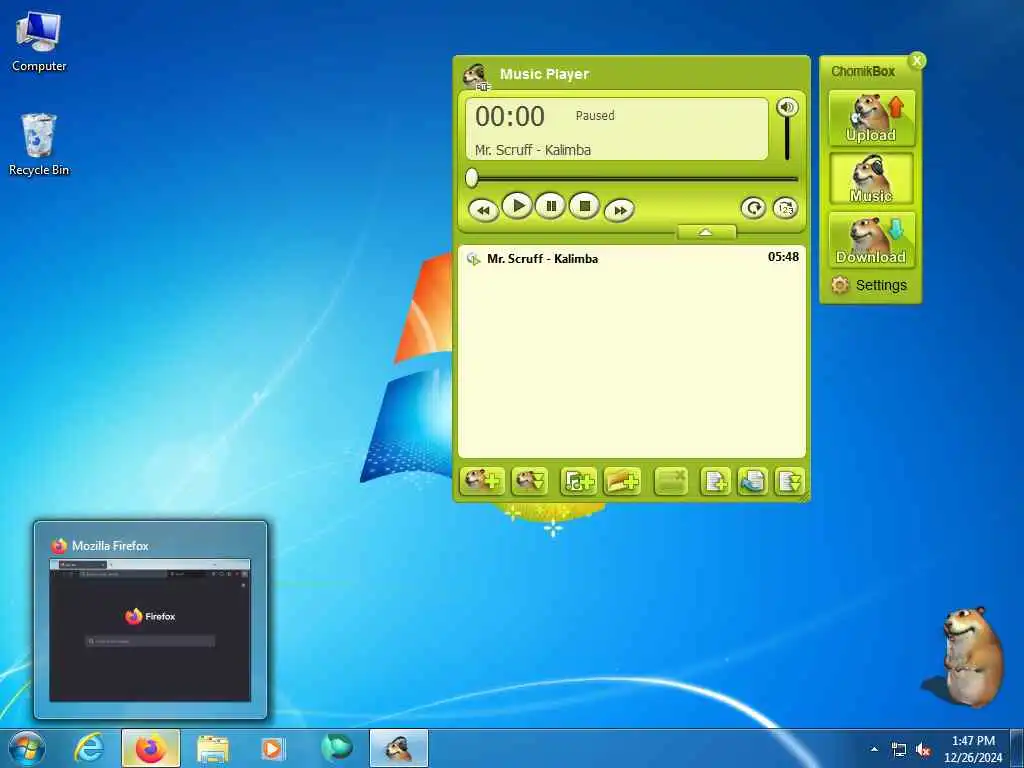Click the Firefox taskbar icon
1024x768 pixels.
(150, 748)
